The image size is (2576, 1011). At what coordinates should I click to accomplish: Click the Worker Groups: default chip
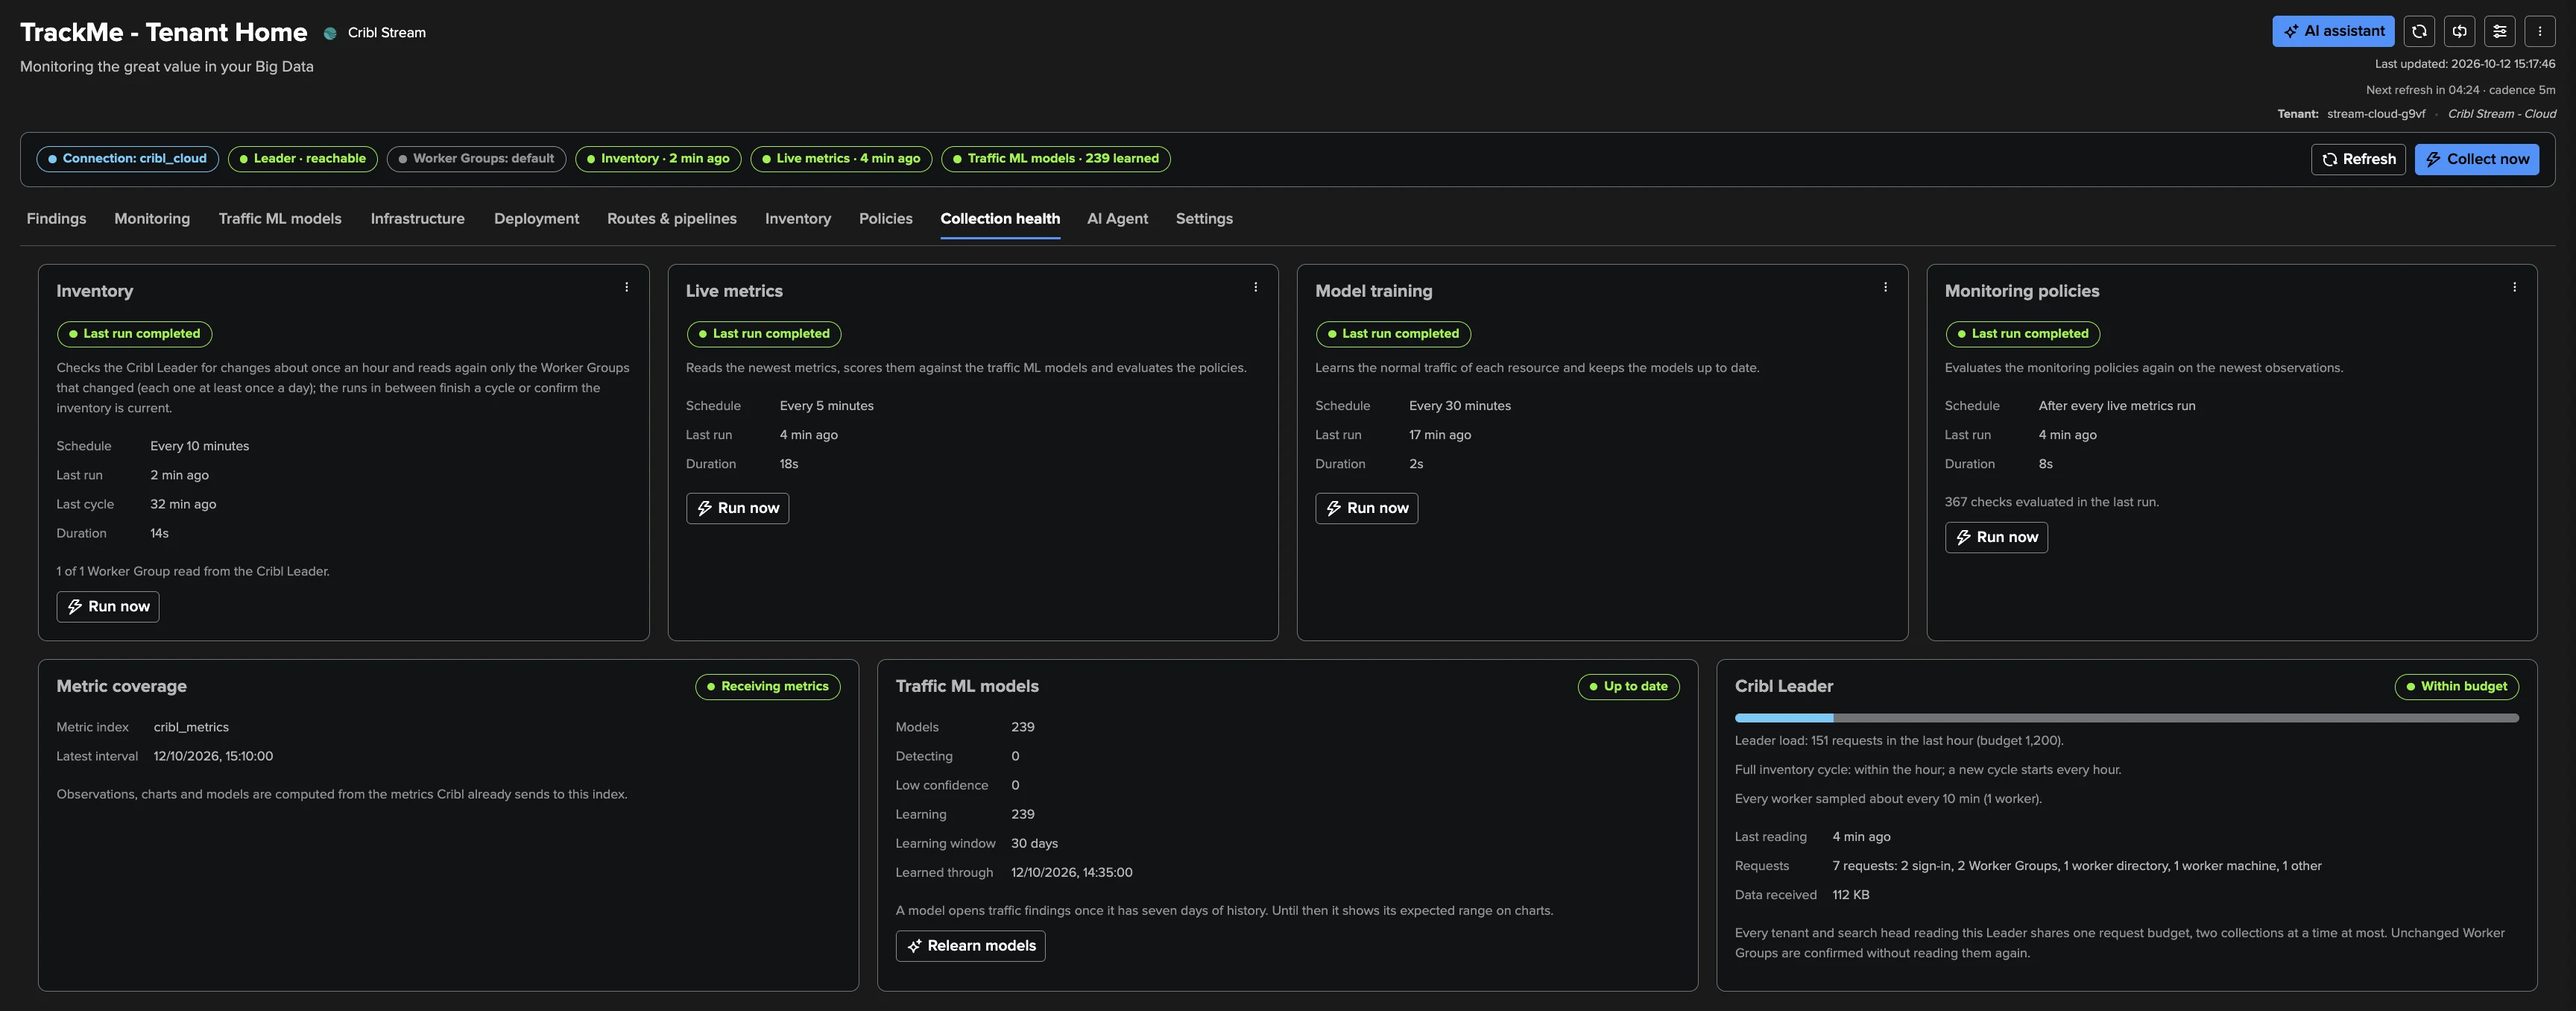(x=476, y=159)
